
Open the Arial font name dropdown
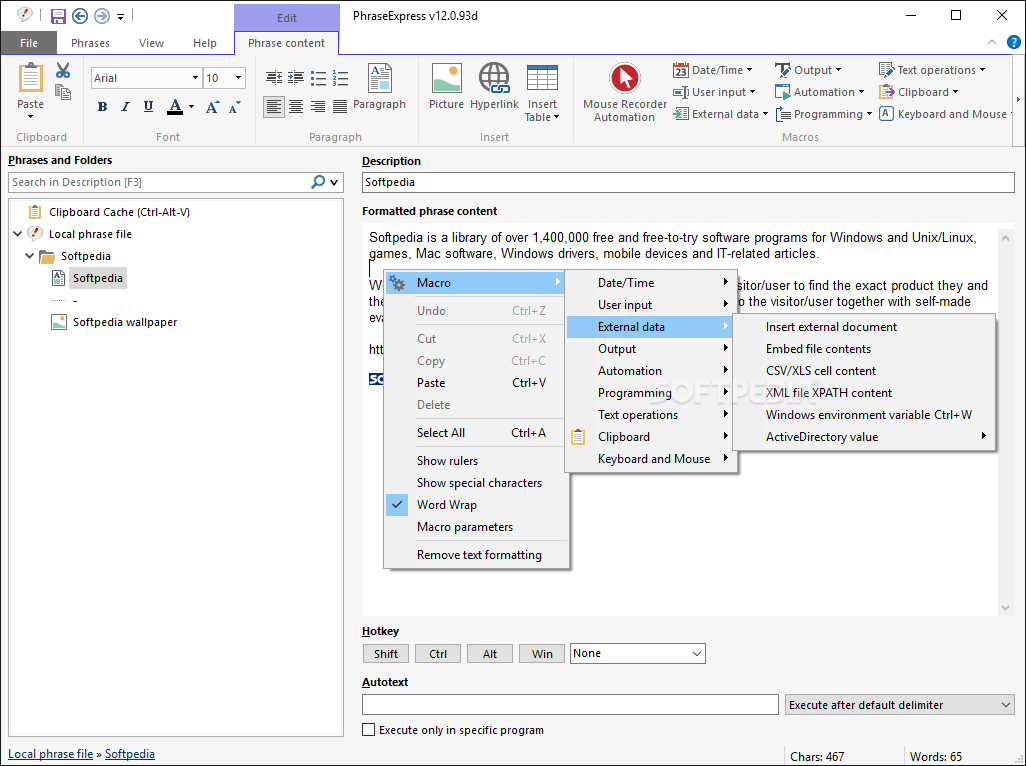(195, 78)
